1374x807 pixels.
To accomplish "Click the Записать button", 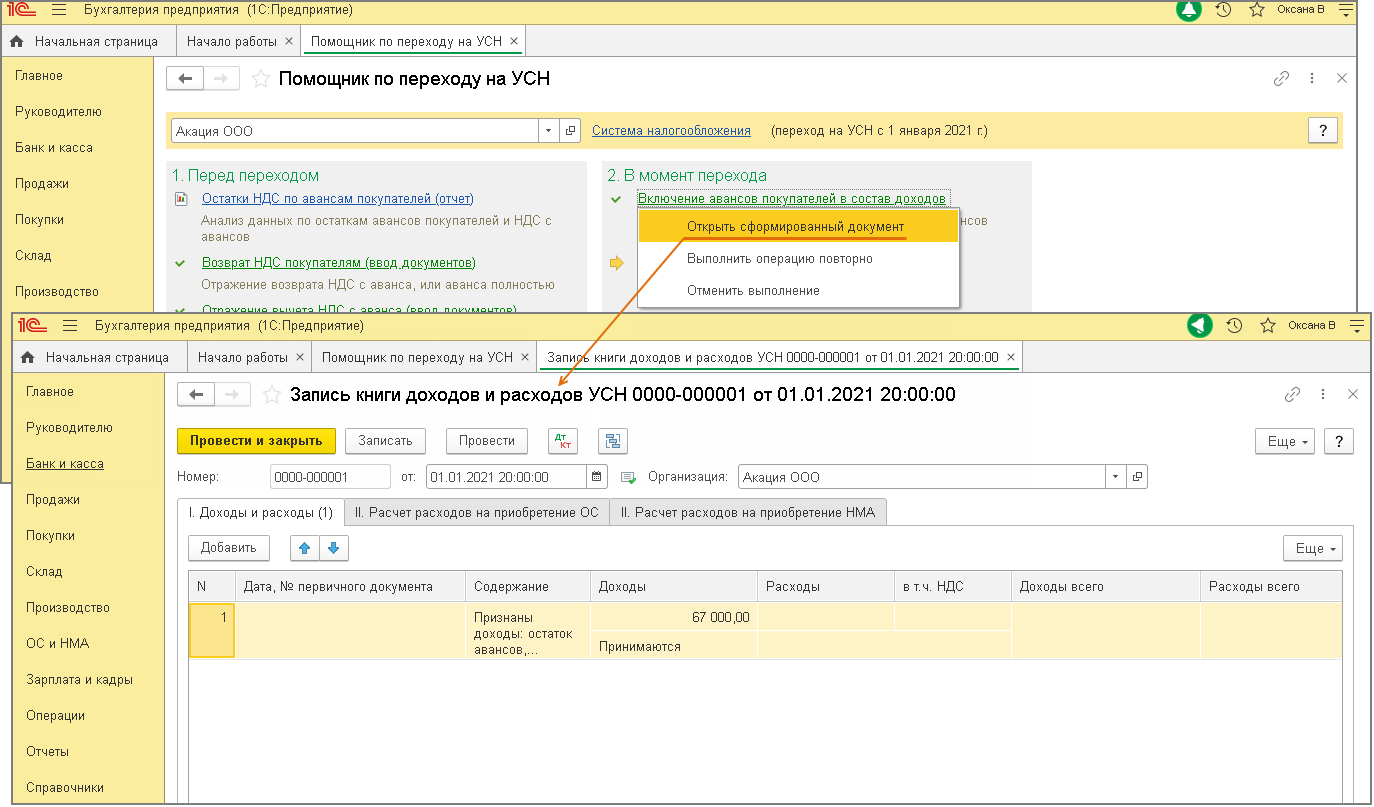I will point(385,441).
